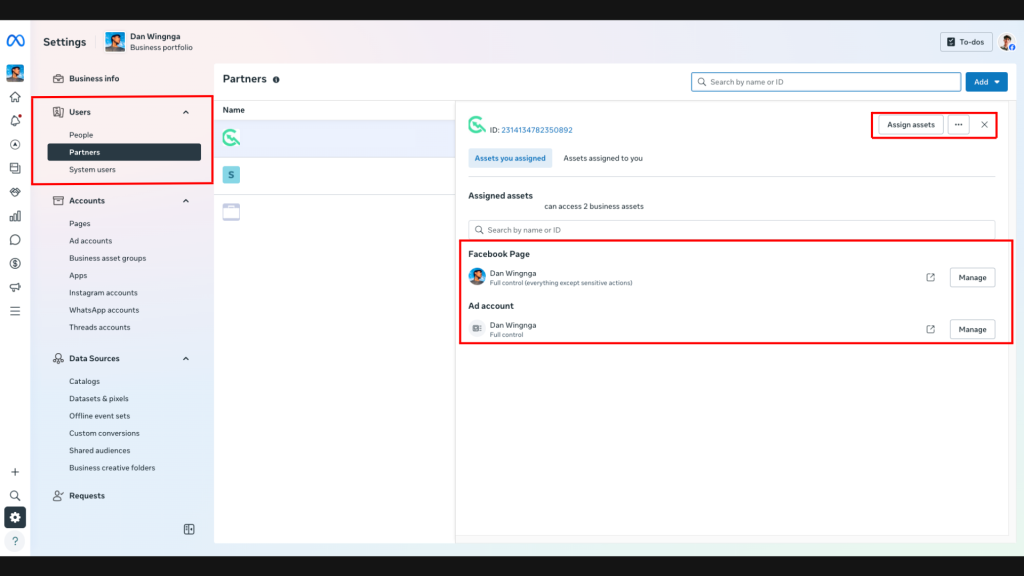Open the three-dot more options button

coord(958,125)
